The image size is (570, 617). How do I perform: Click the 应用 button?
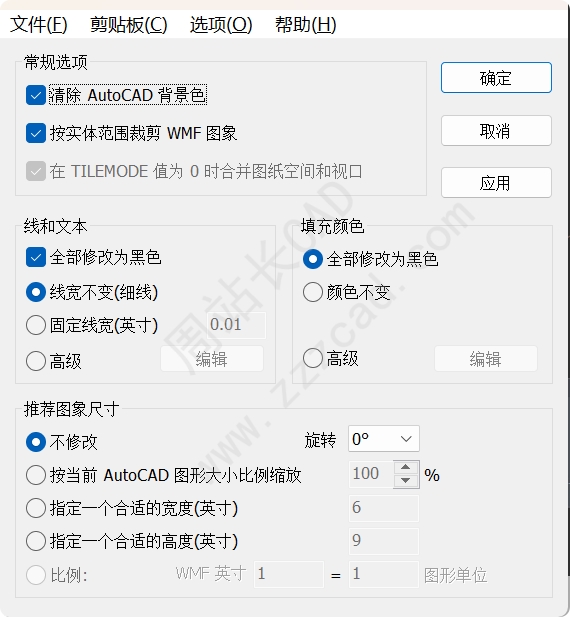pyautogui.click(x=496, y=183)
